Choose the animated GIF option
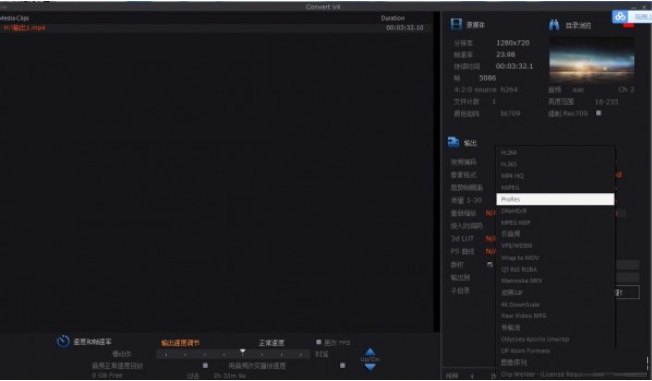This screenshot has height=381, width=652. tap(555, 292)
